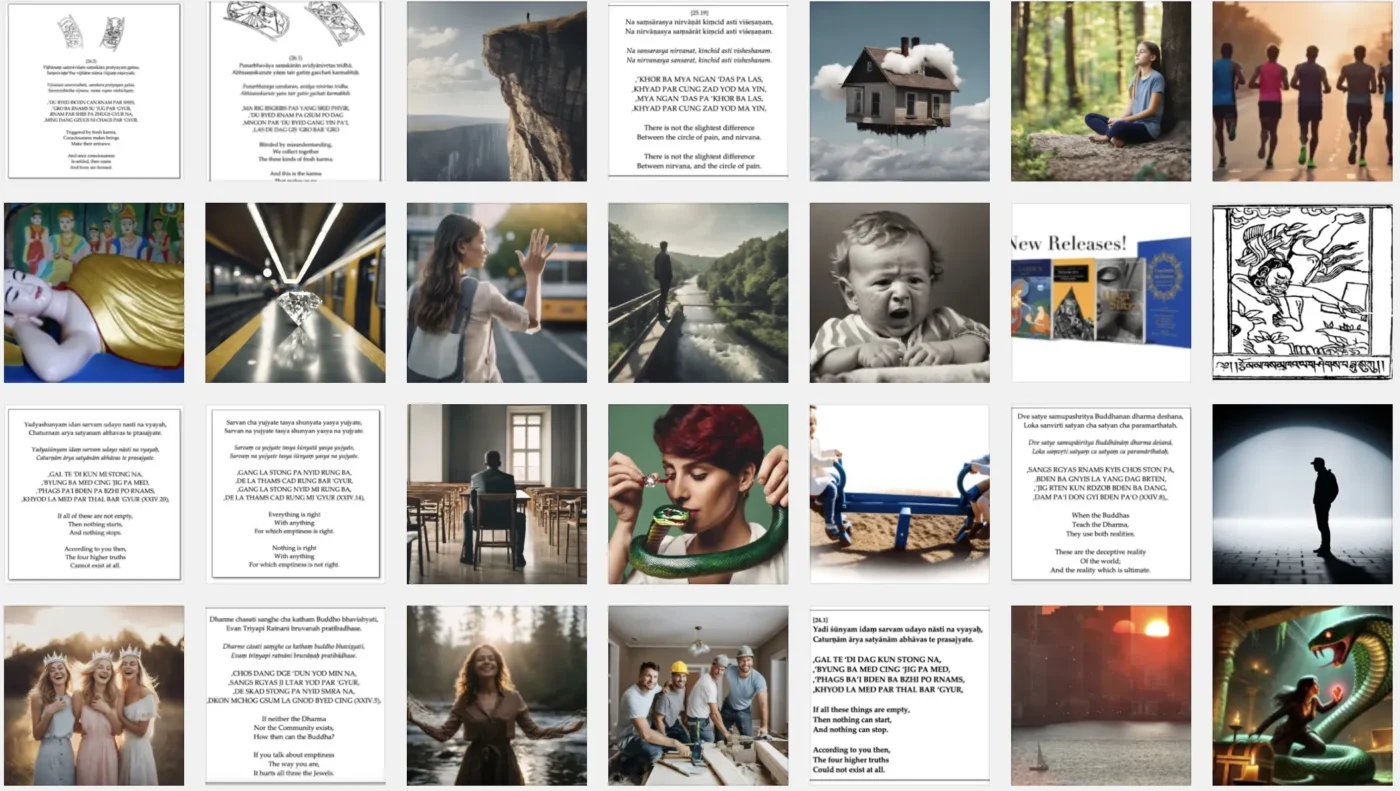Select the floating house with clouds image

[x=899, y=91]
